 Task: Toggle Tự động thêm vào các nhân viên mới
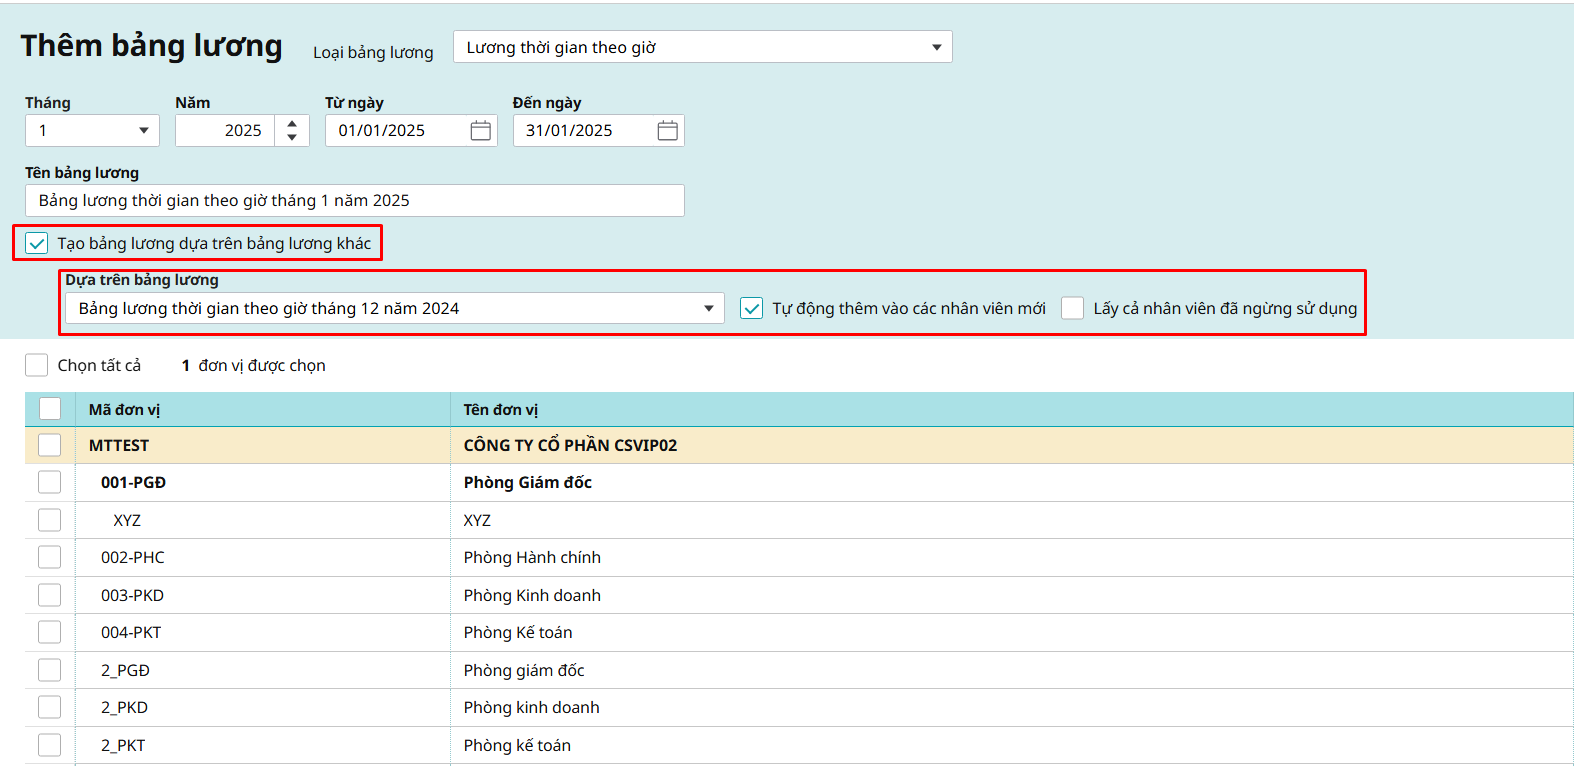[x=751, y=308]
